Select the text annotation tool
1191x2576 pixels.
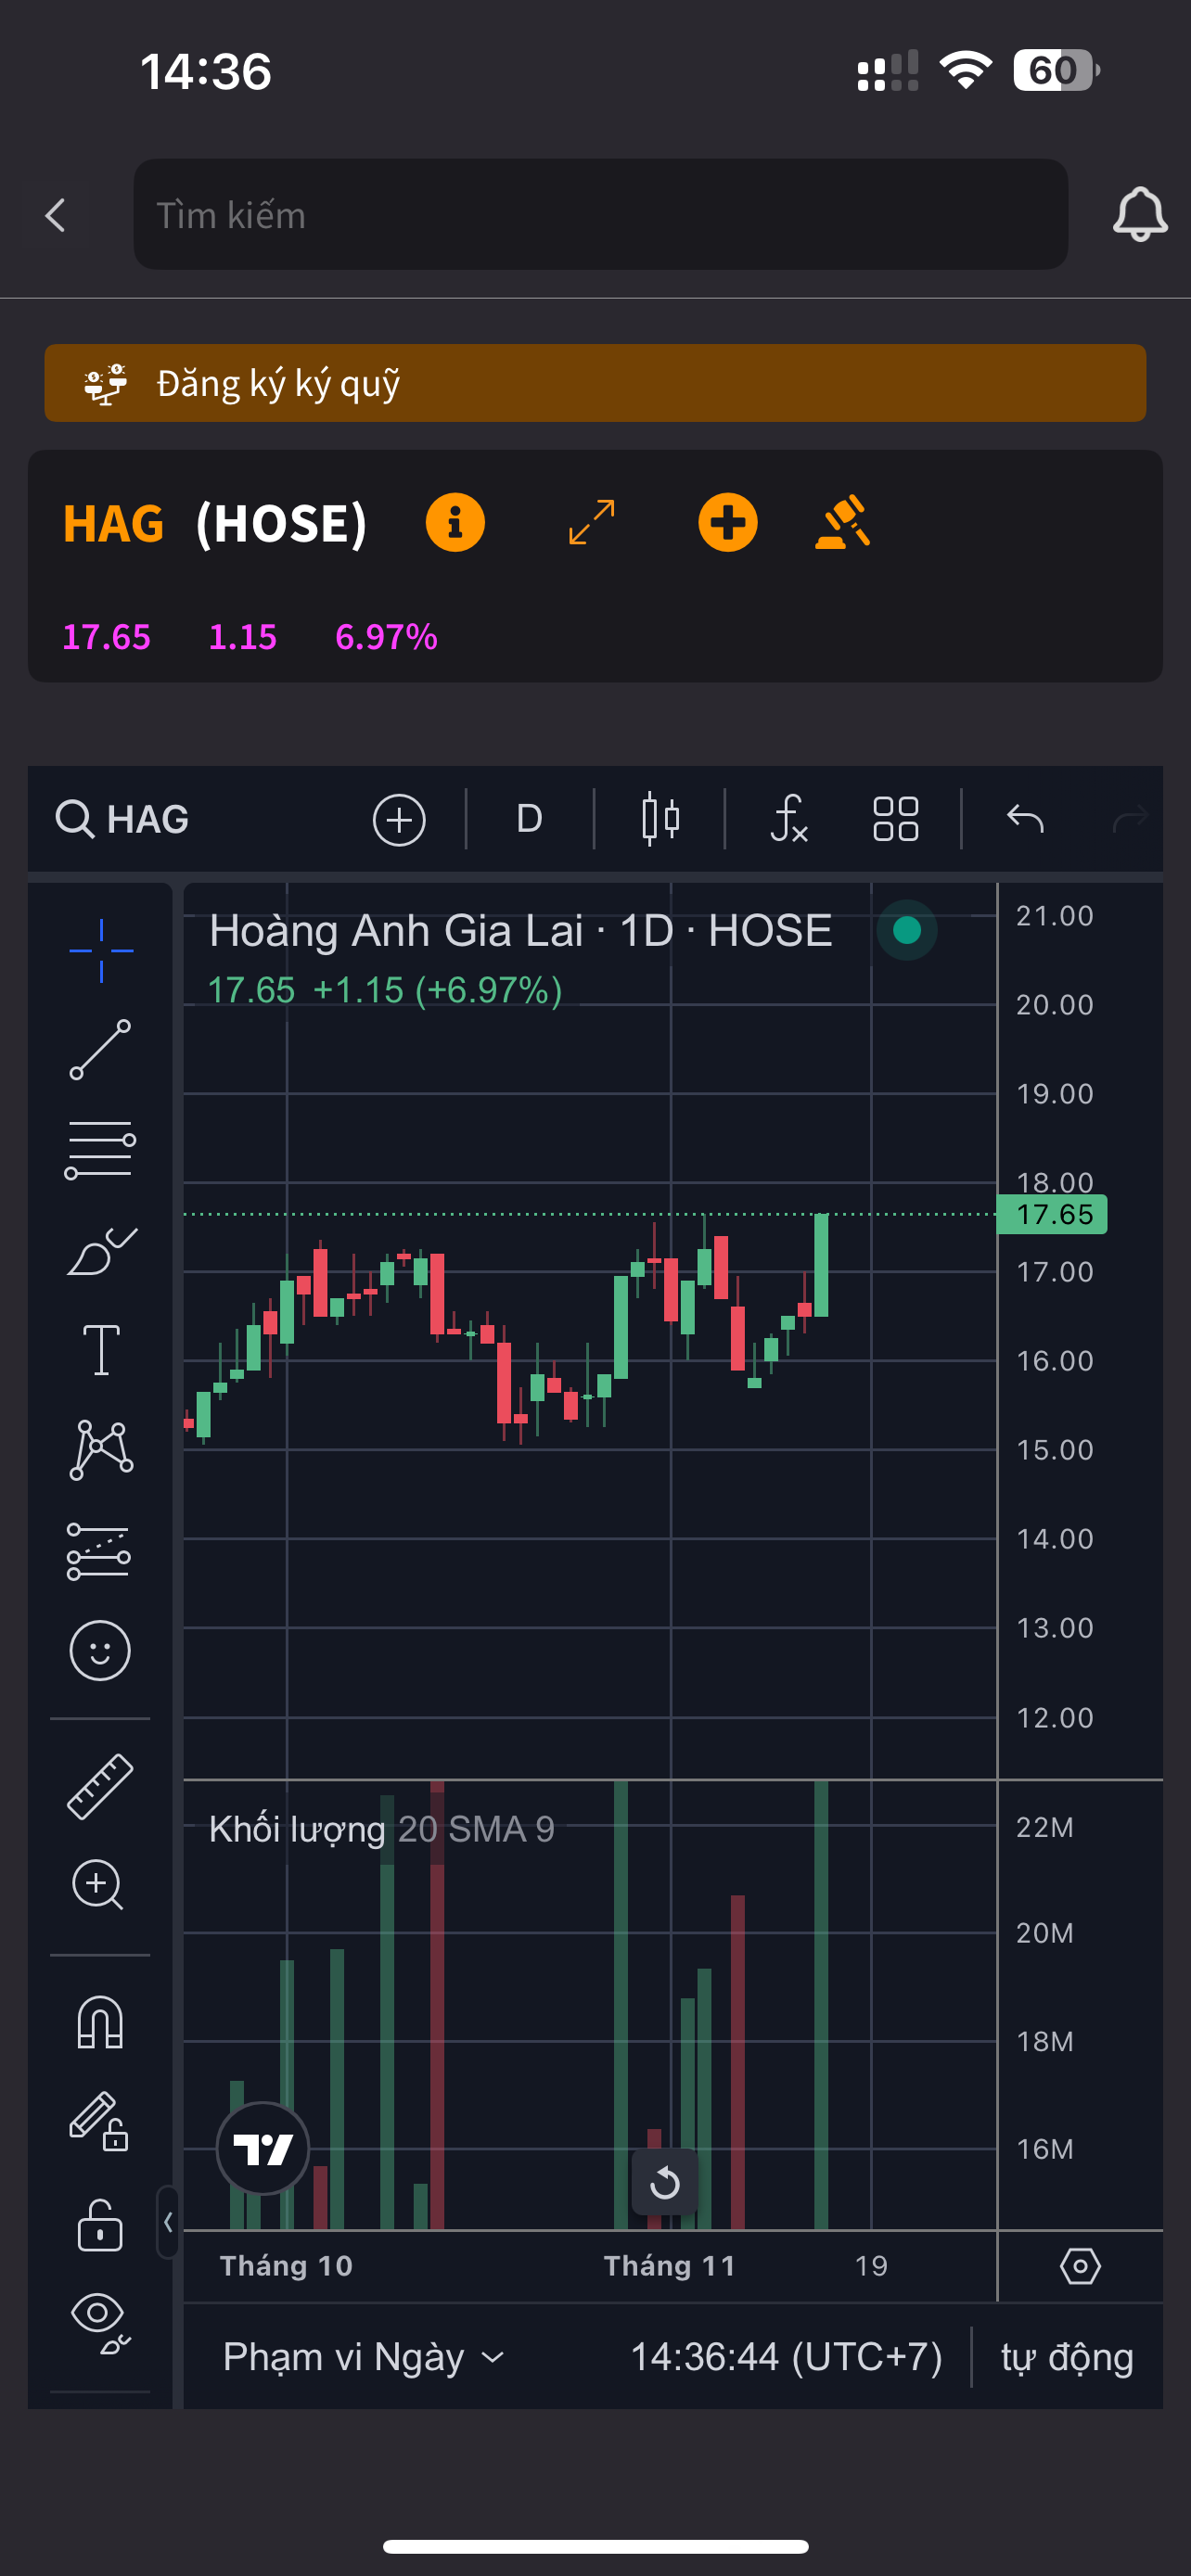pos(100,1350)
